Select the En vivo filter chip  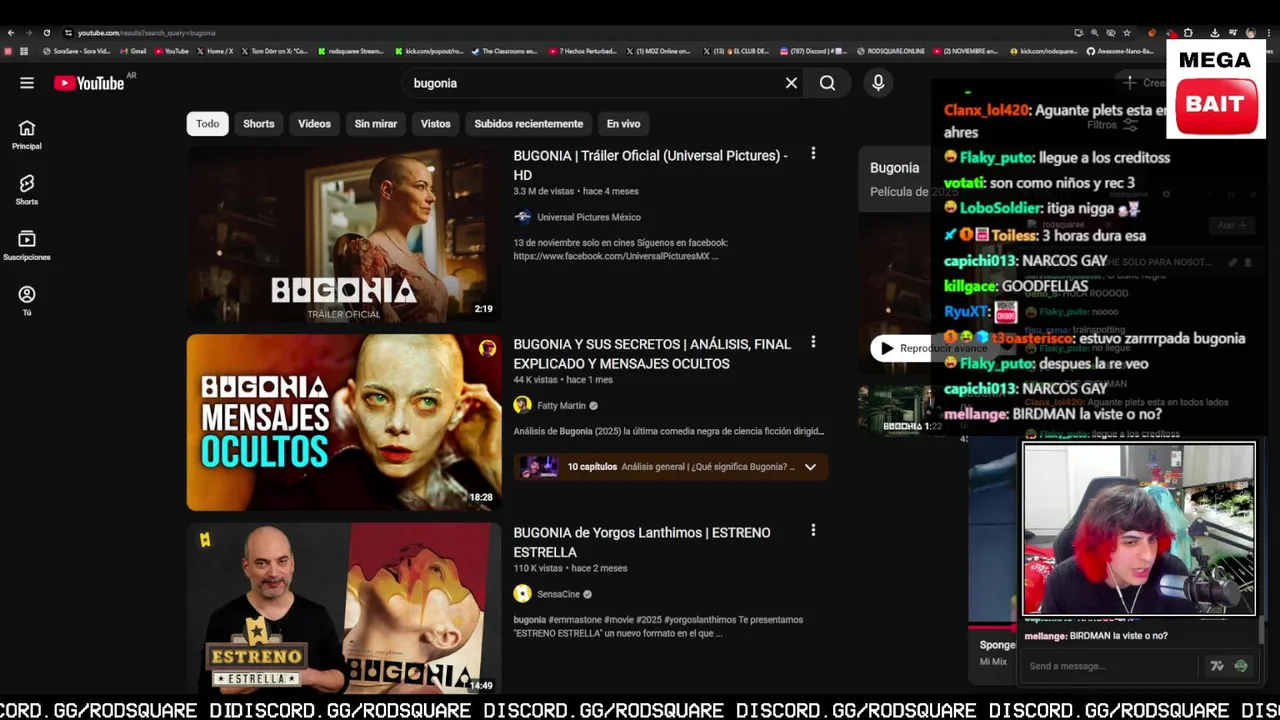(x=623, y=124)
